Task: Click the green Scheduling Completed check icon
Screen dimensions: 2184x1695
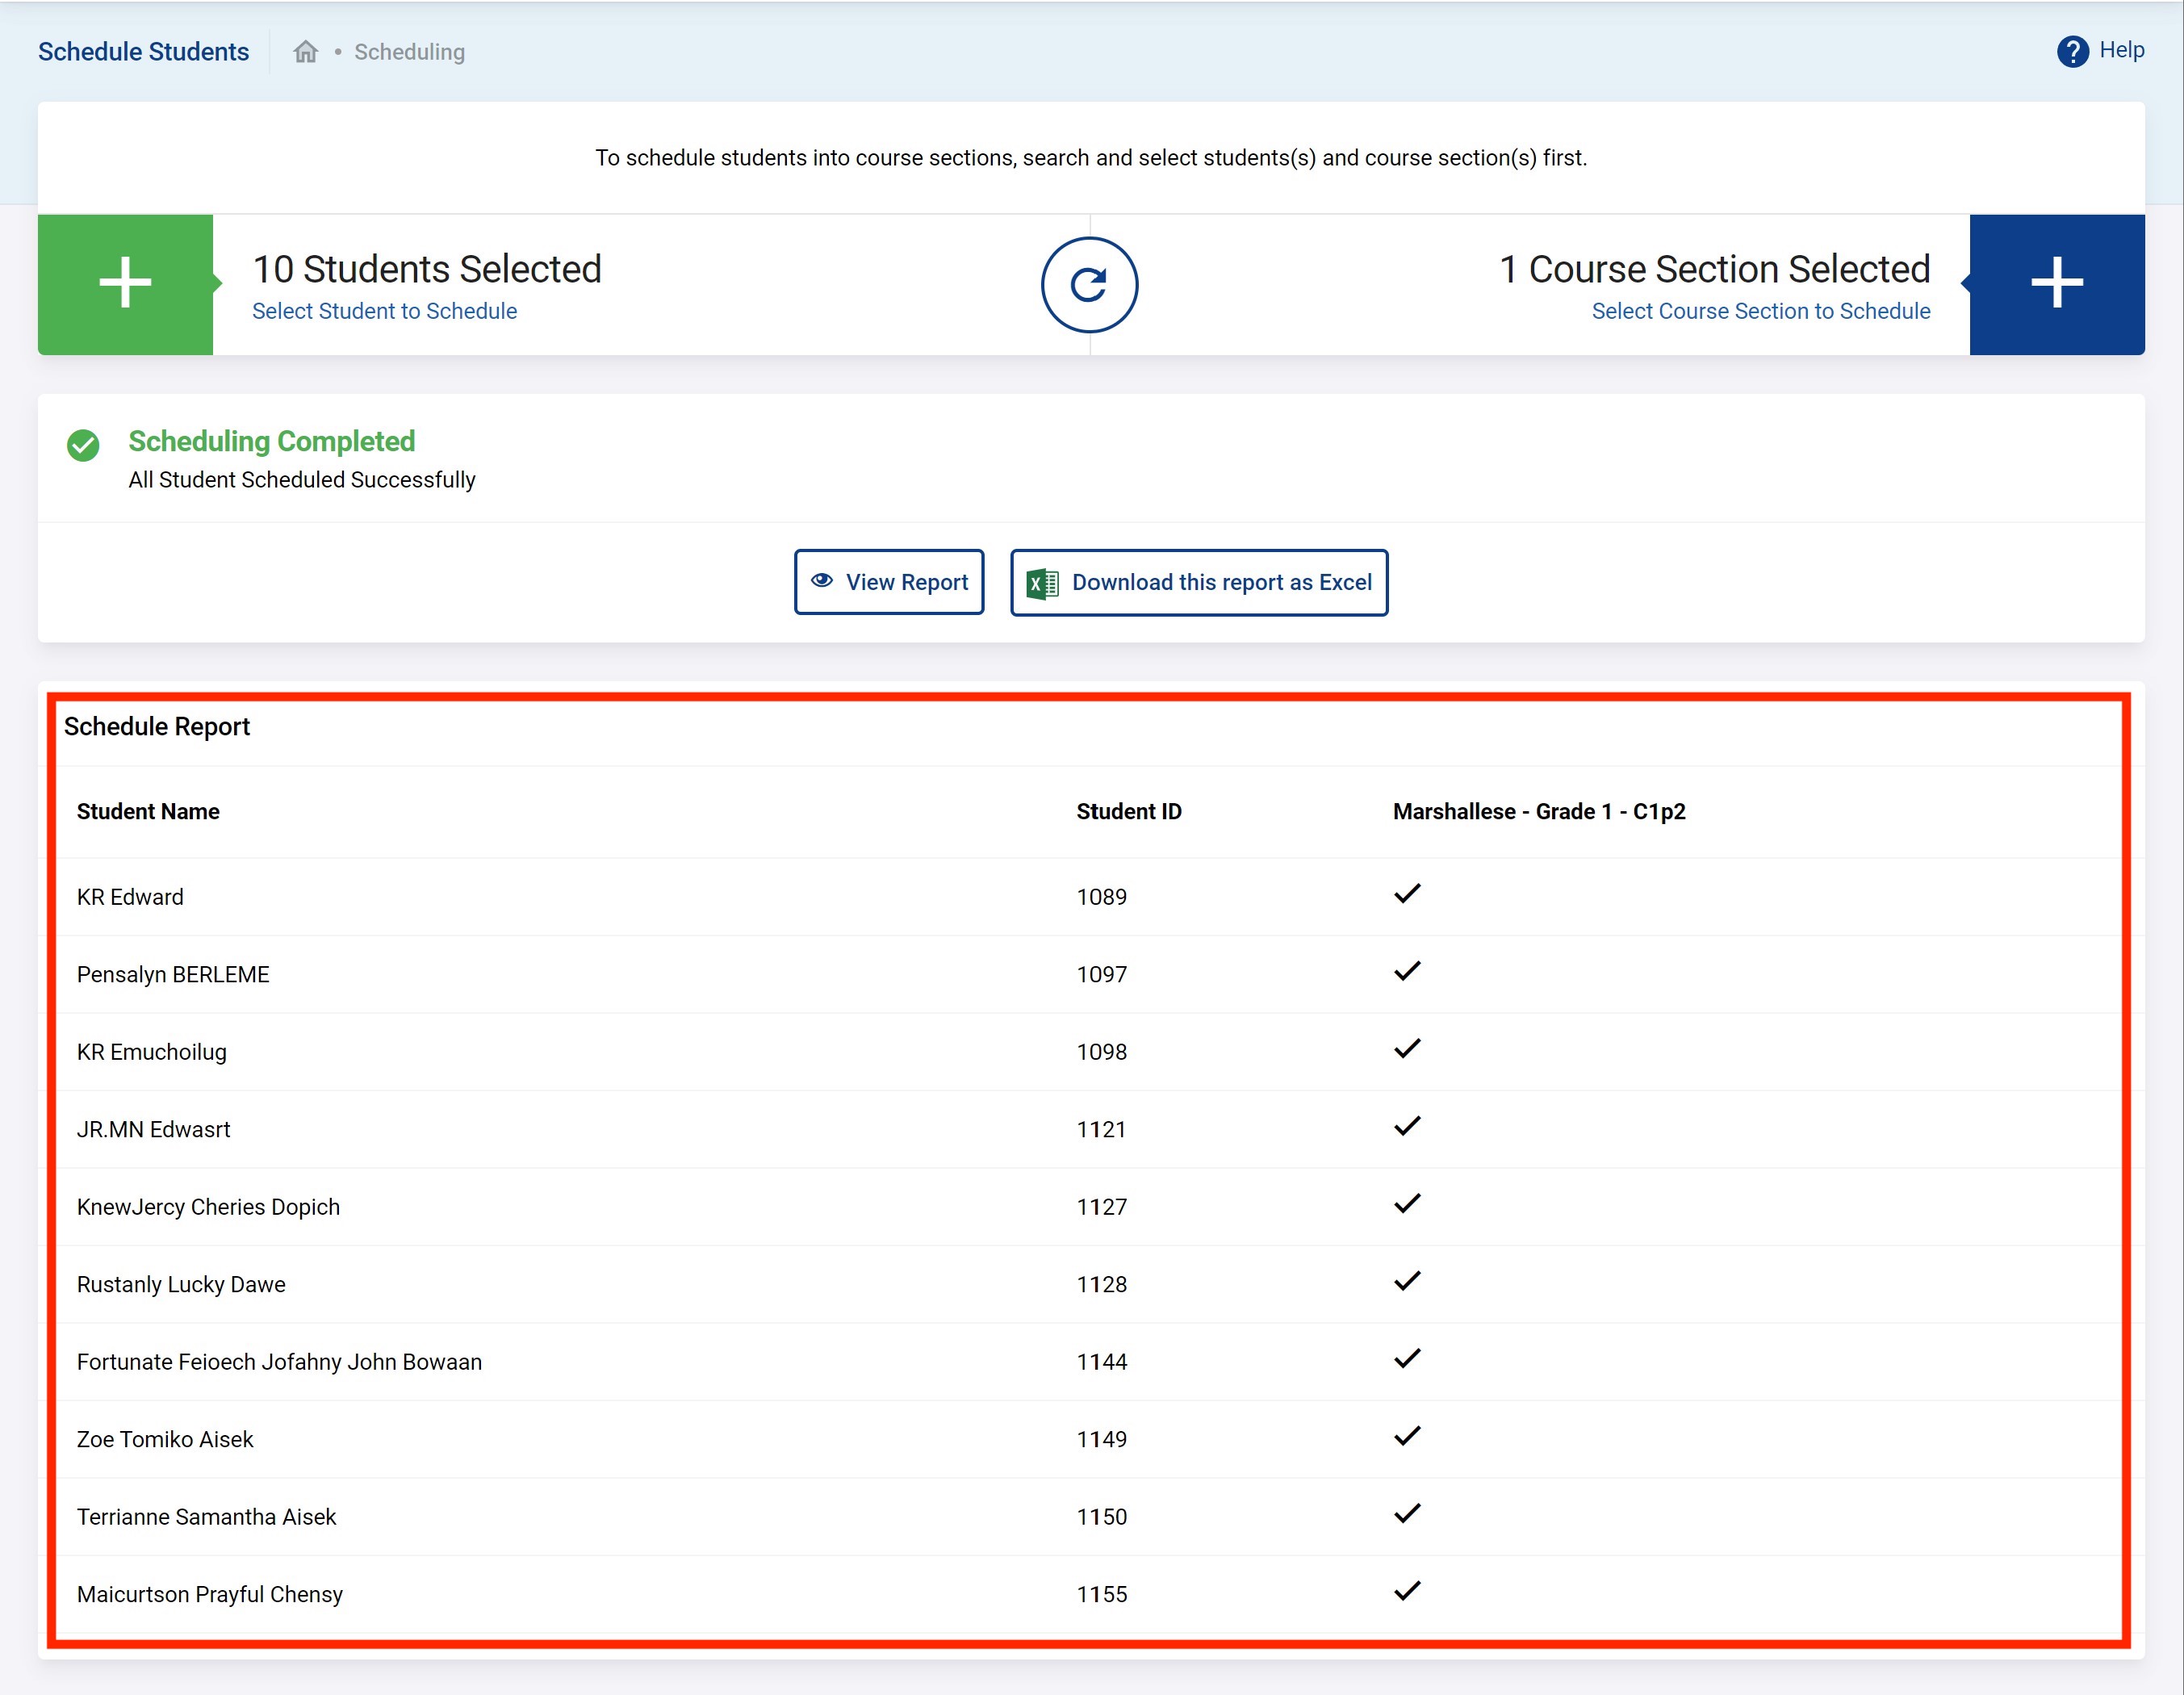Action: click(x=83, y=445)
